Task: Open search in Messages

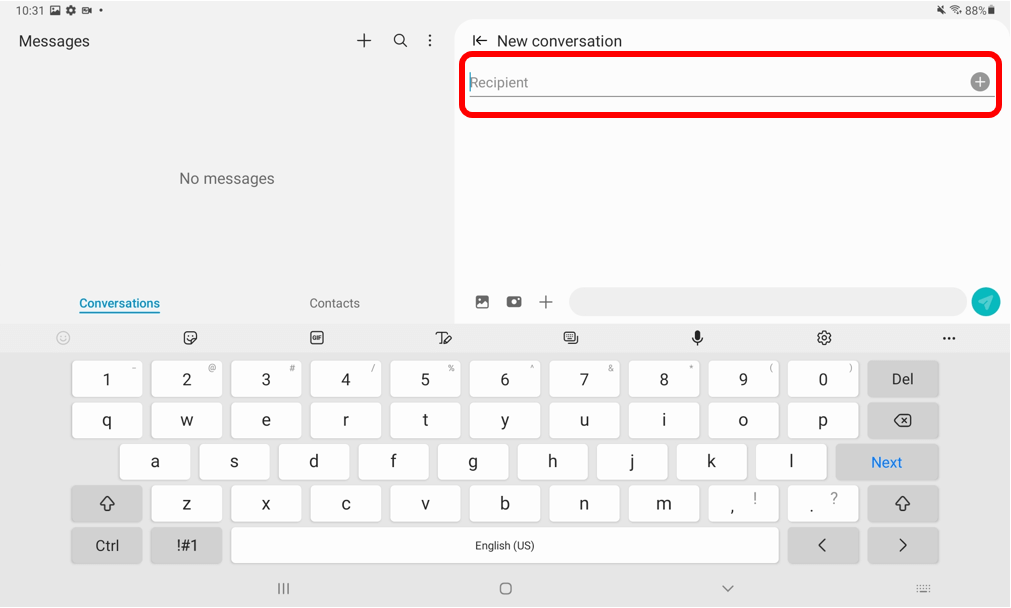Action: tap(400, 41)
